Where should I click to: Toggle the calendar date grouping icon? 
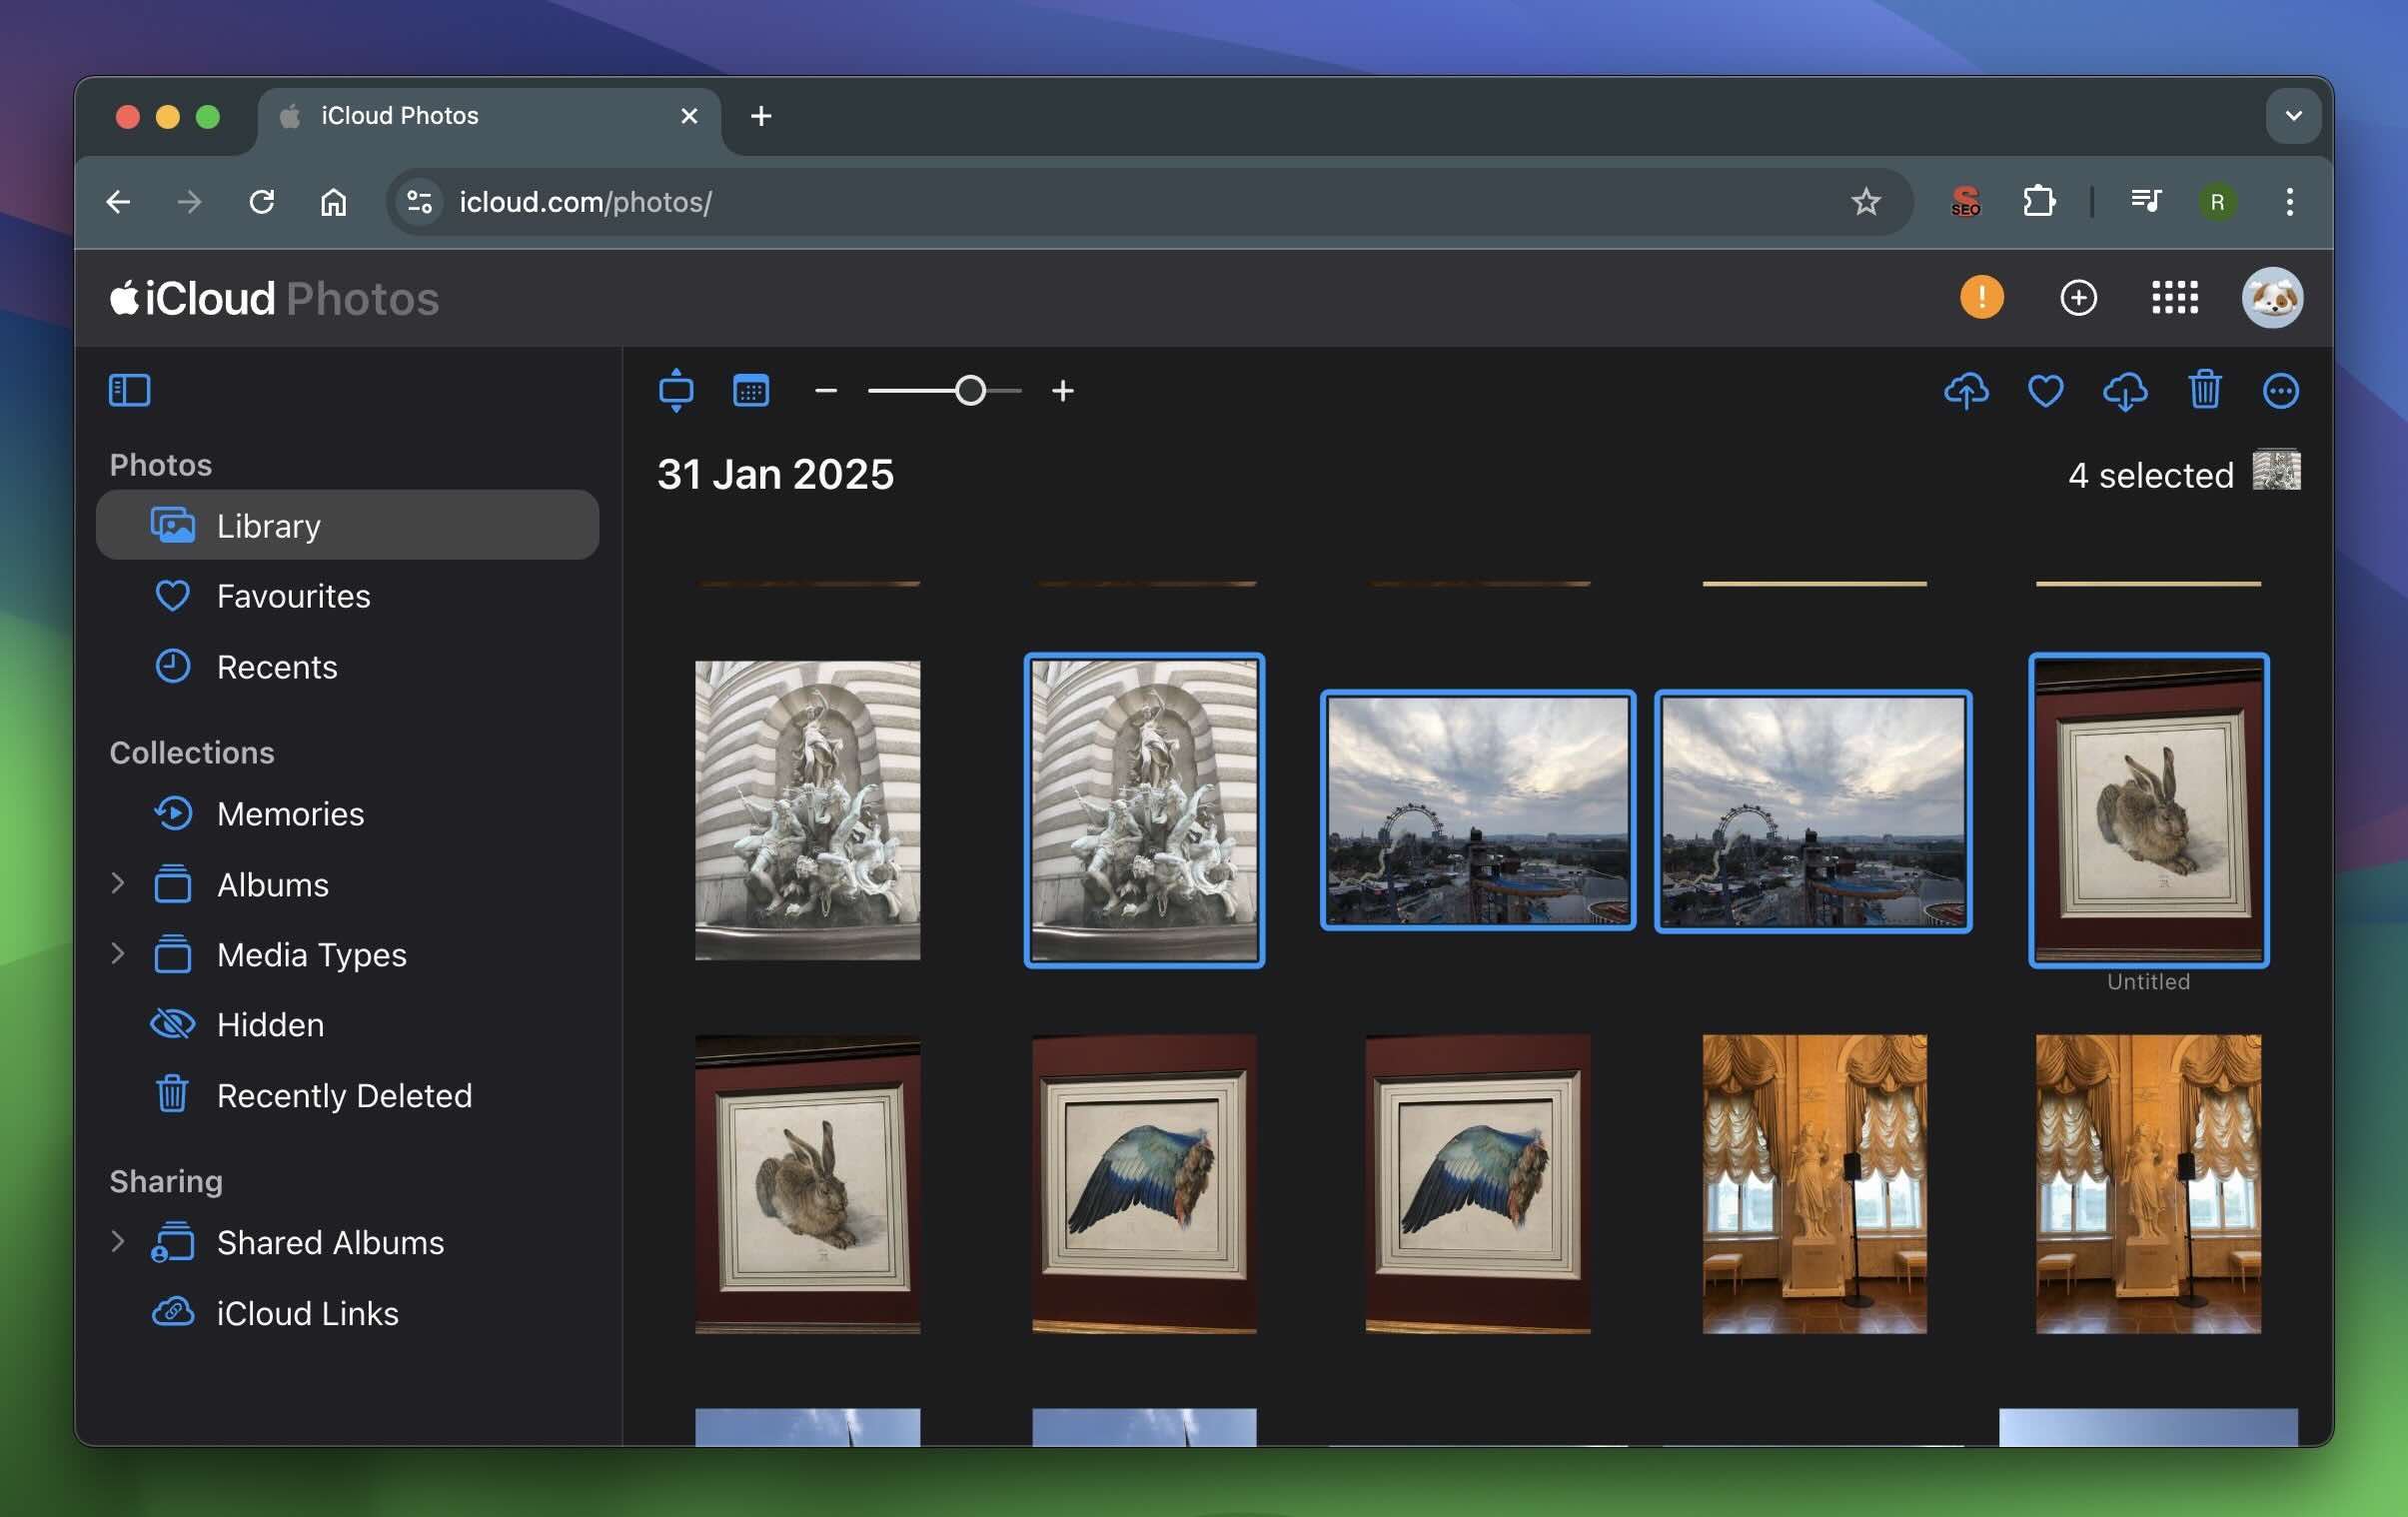pos(751,390)
